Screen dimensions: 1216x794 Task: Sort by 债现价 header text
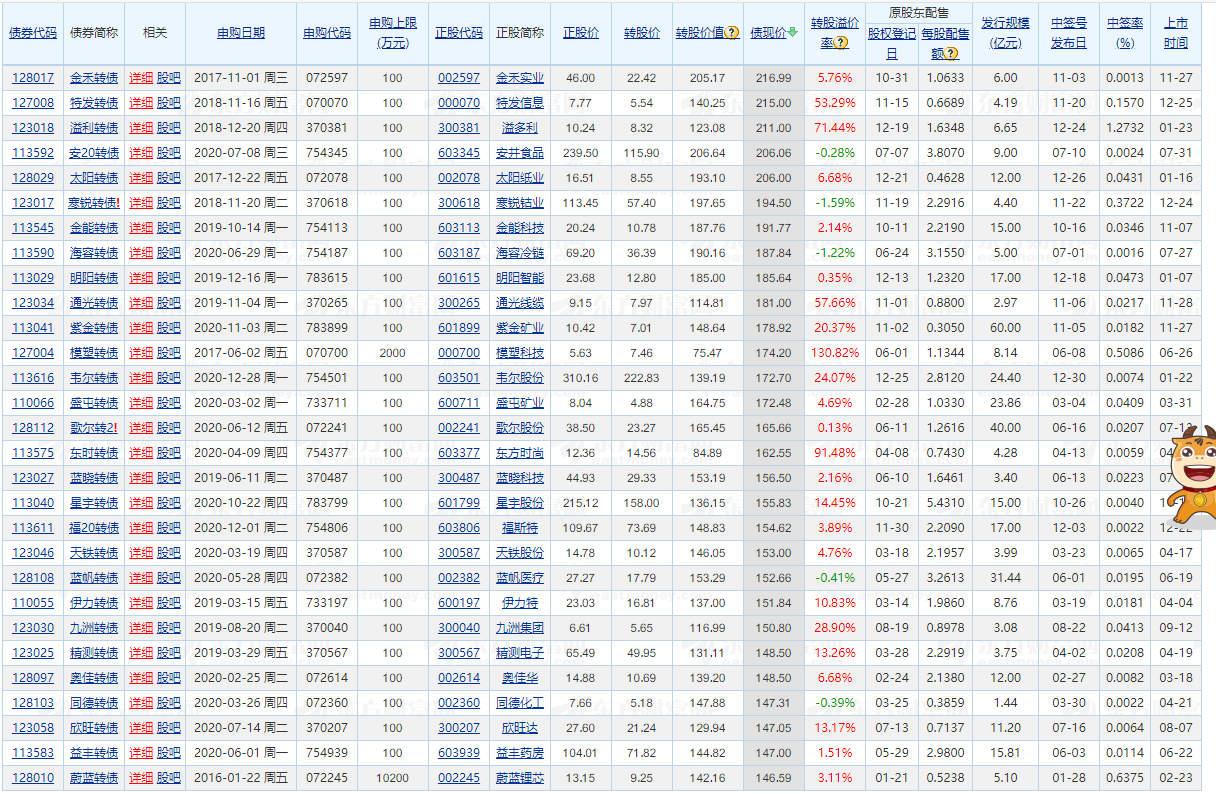click(x=768, y=33)
